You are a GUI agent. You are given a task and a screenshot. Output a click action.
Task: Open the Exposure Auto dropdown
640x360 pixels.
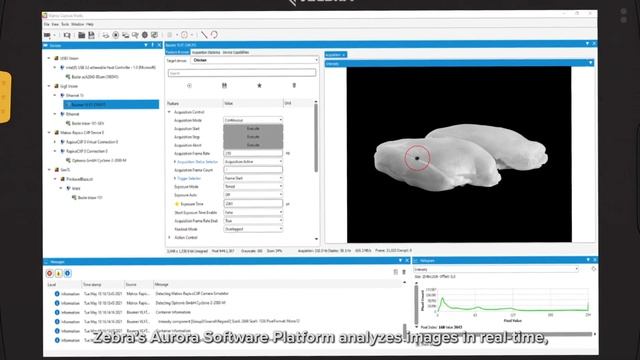tap(253, 195)
